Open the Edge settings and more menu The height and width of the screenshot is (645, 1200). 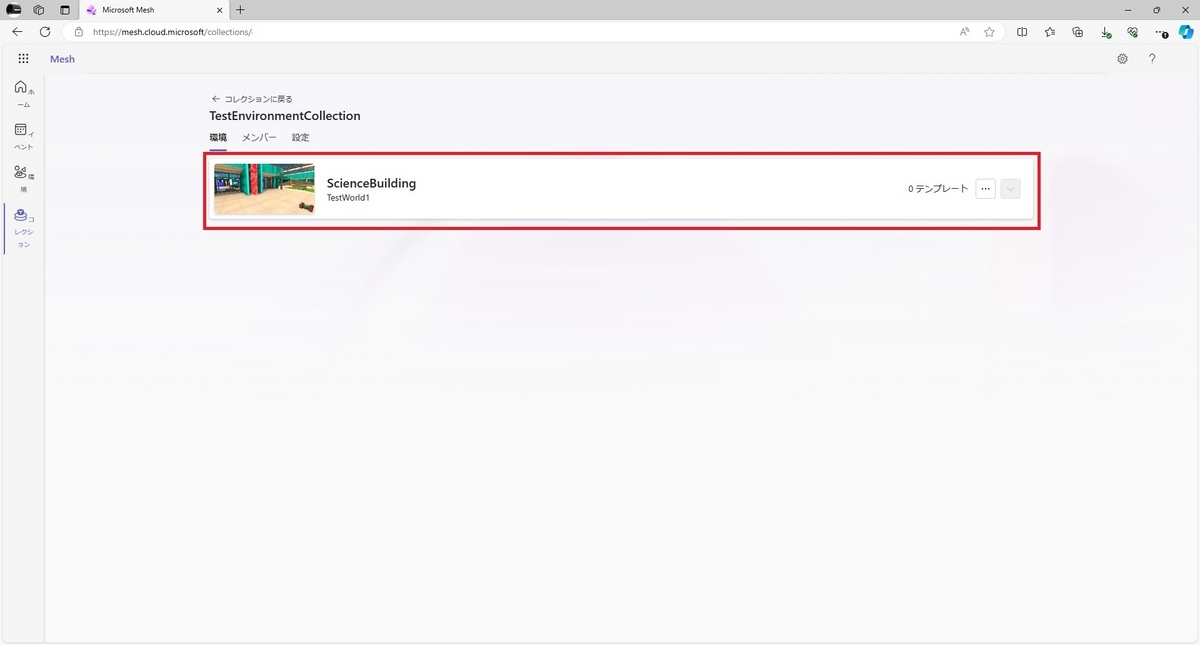[x=1162, y=32]
